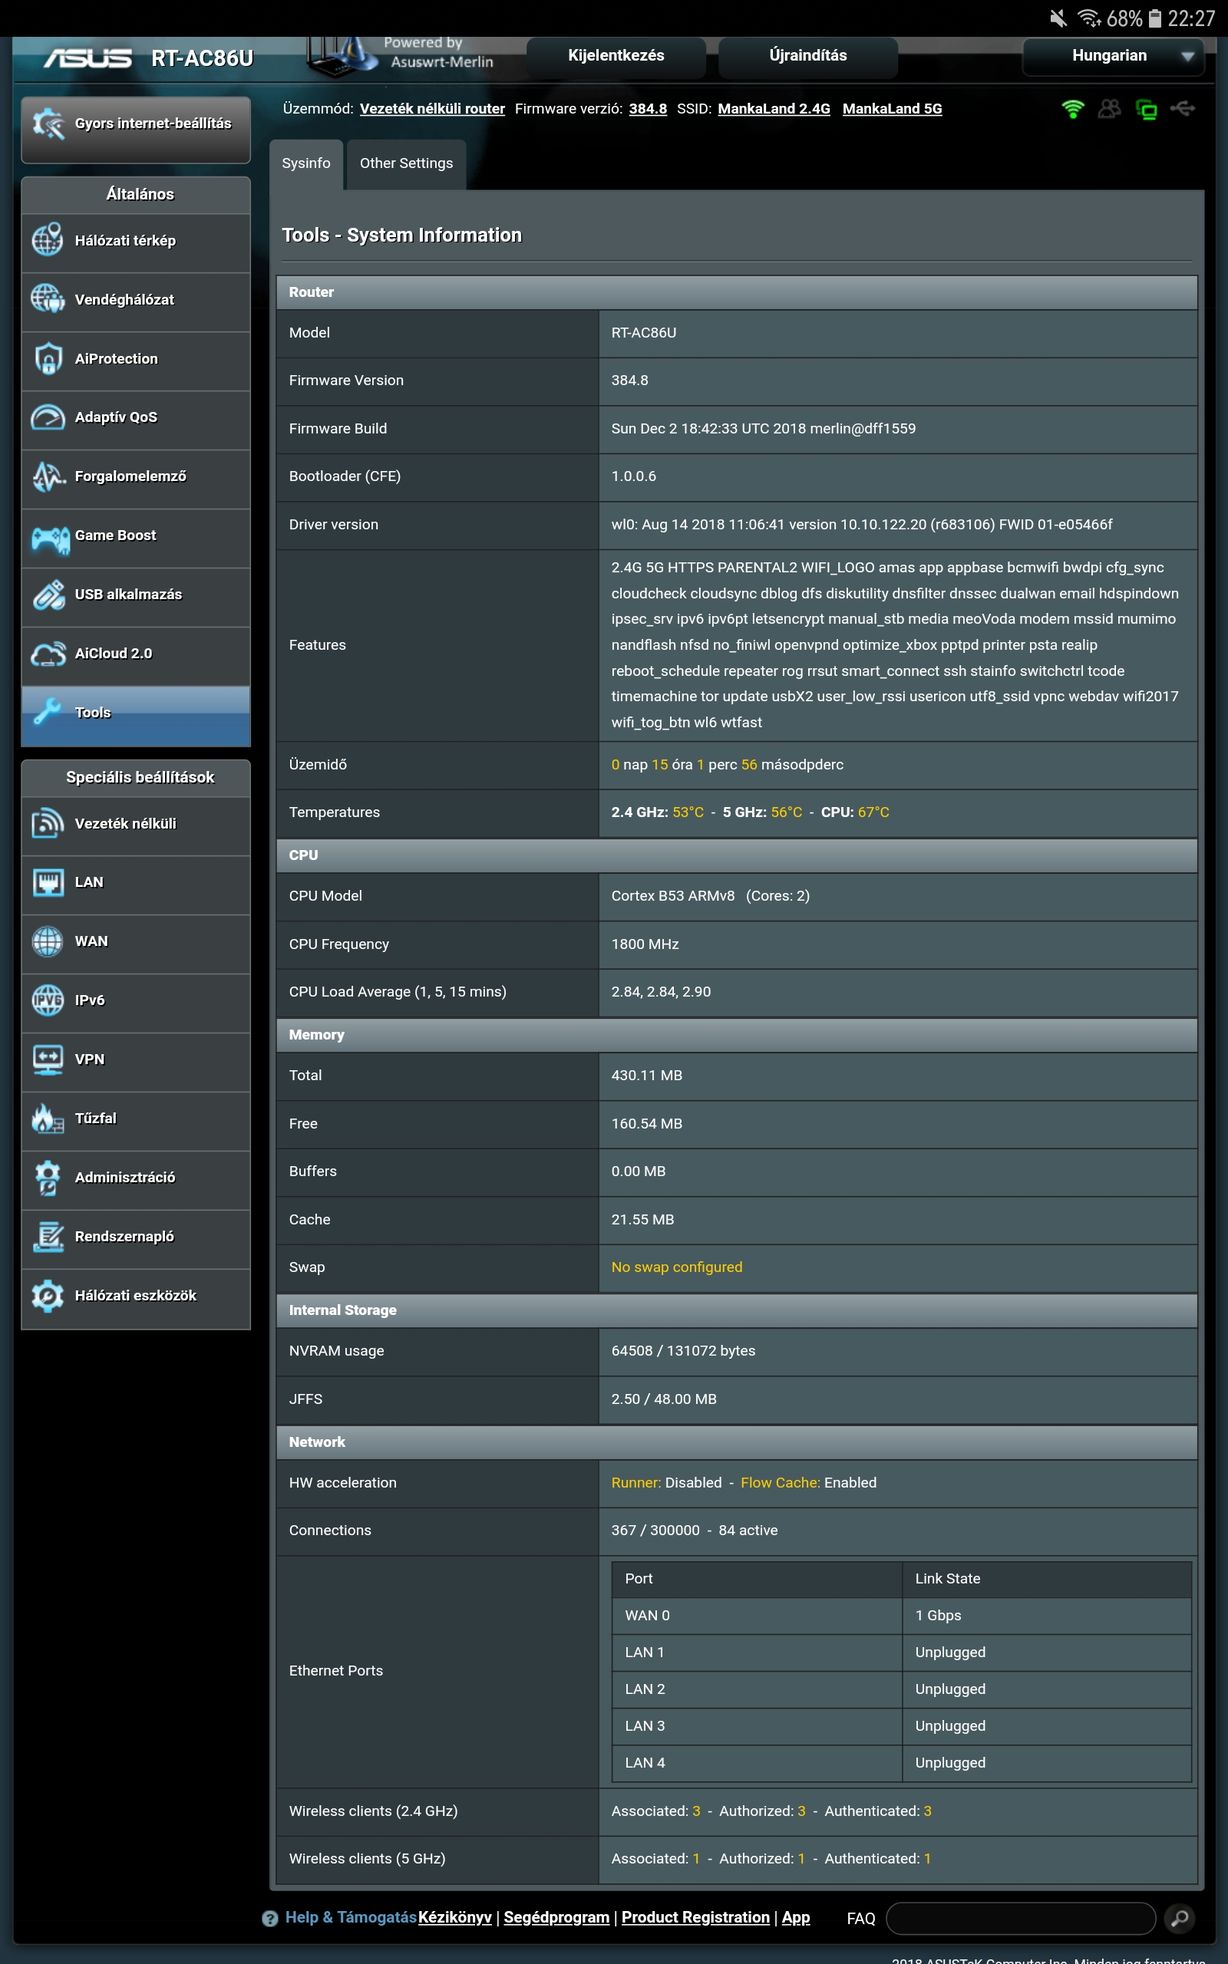Click the IPv6 icon
Screen dimensions: 1228x1964
click(x=48, y=1001)
